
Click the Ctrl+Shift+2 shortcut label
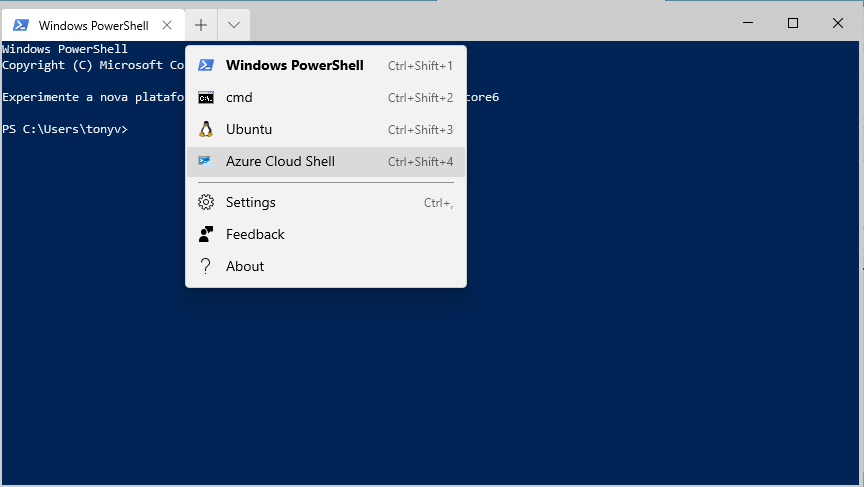click(x=420, y=98)
